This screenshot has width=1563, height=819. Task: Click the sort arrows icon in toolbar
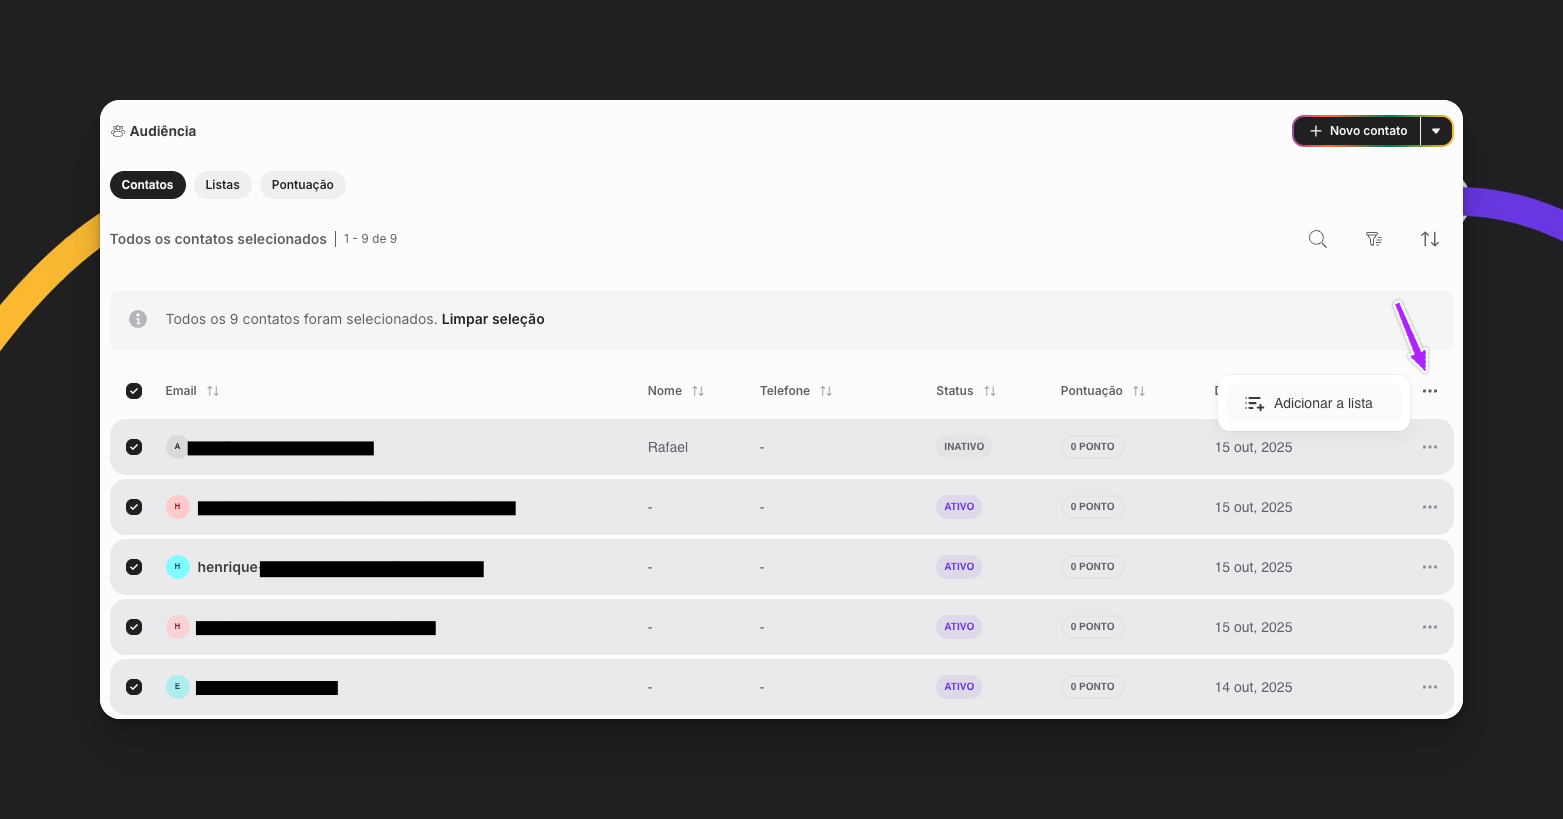pyautogui.click(x=1429, y=239)
